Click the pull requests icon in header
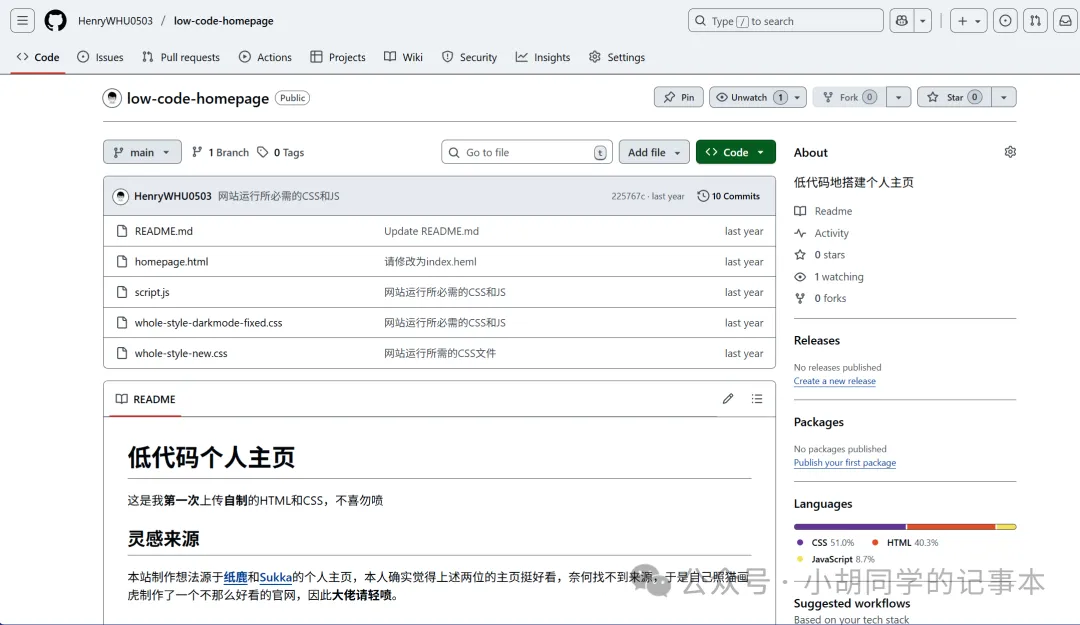 click(1035, 21)
